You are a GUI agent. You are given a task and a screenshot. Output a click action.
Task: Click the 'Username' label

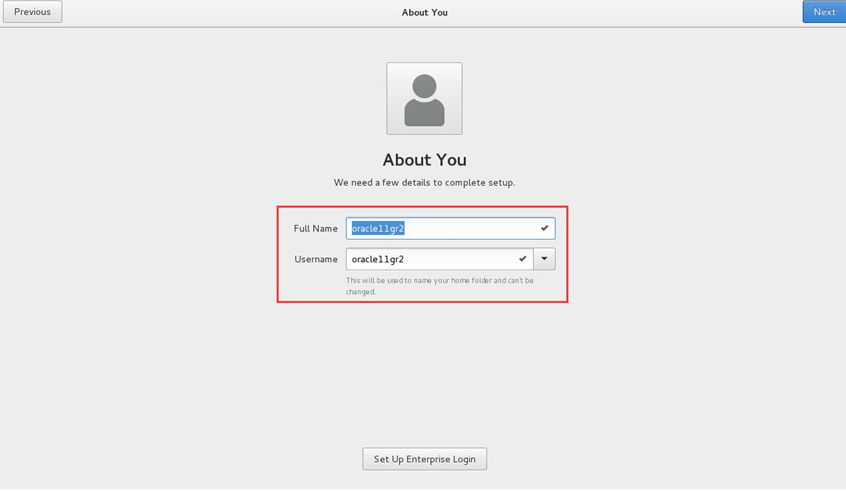tap(316, 259)
